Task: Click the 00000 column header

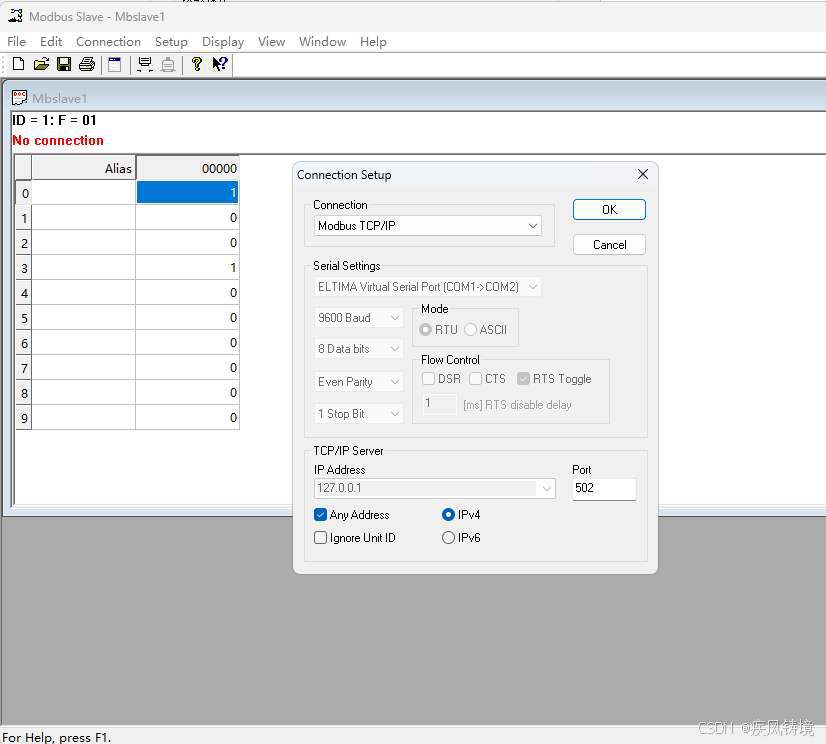Action: (x=188, y=168)
